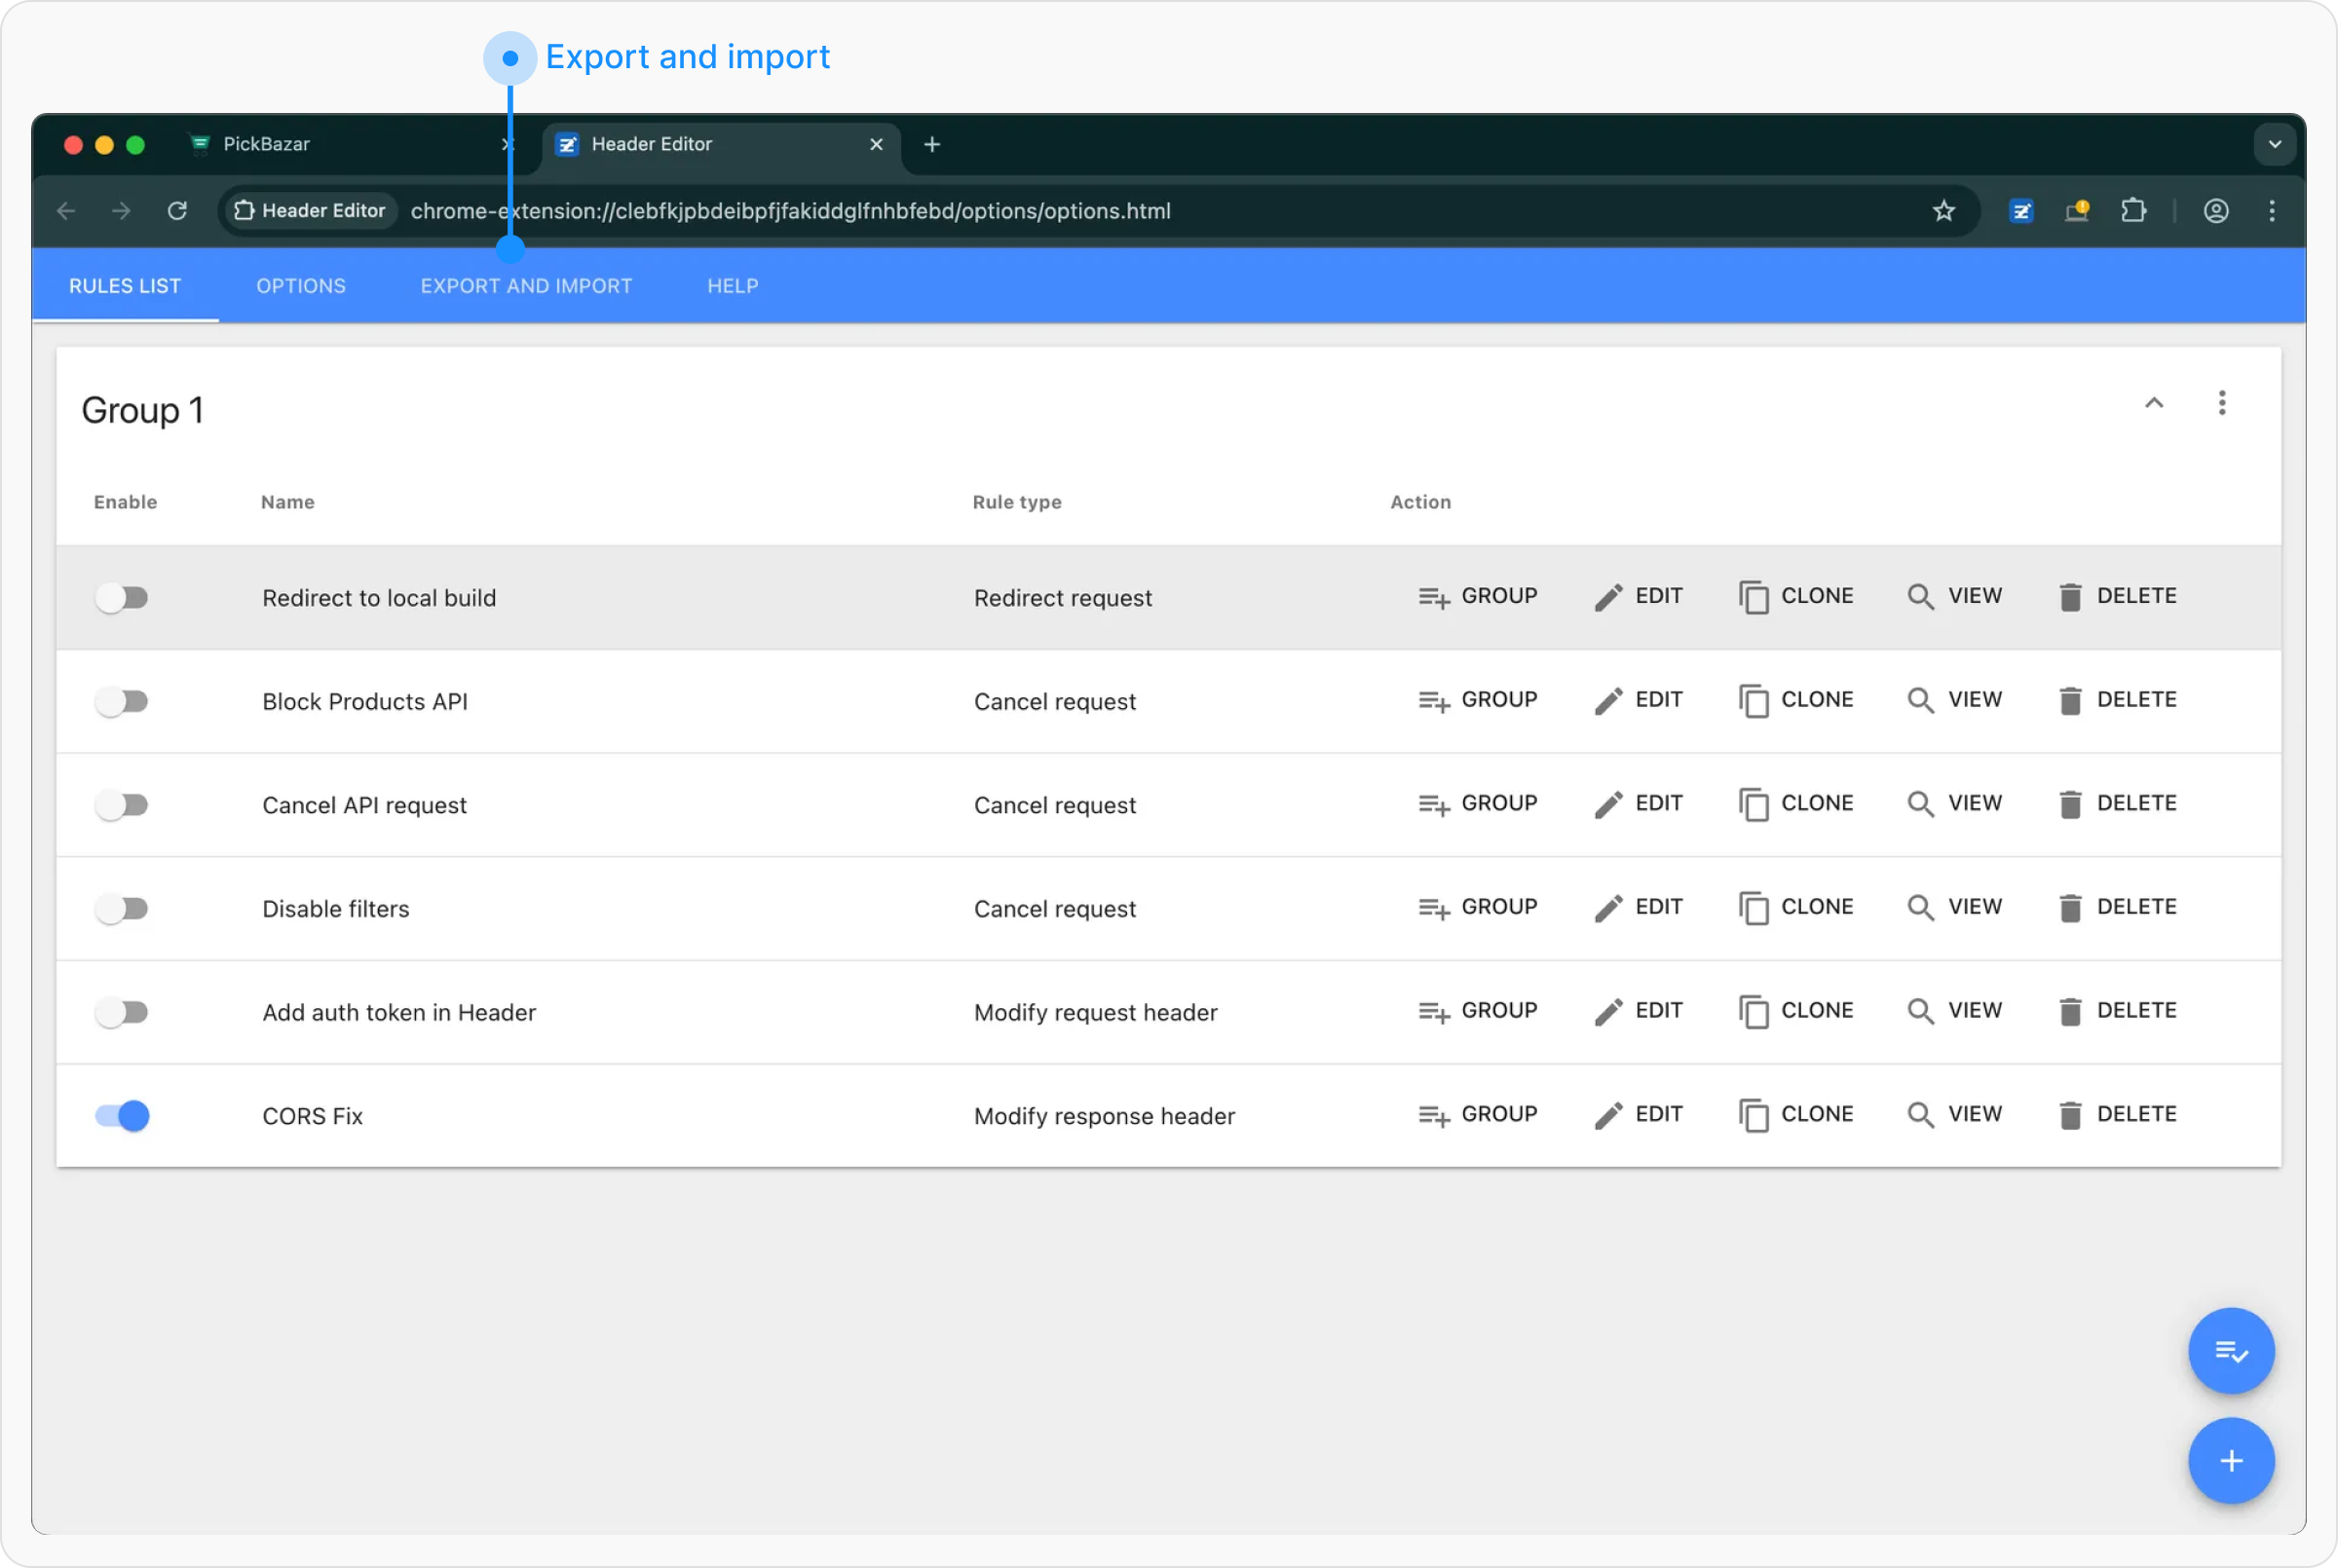
Task: Delete the Block Products API rule
Action: point(2117,700)
